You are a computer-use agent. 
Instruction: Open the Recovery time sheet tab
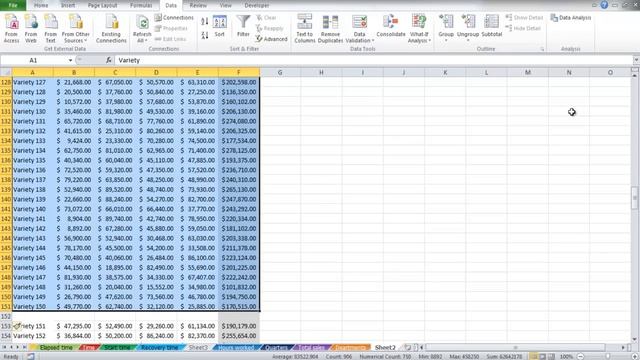click(160, 347)
